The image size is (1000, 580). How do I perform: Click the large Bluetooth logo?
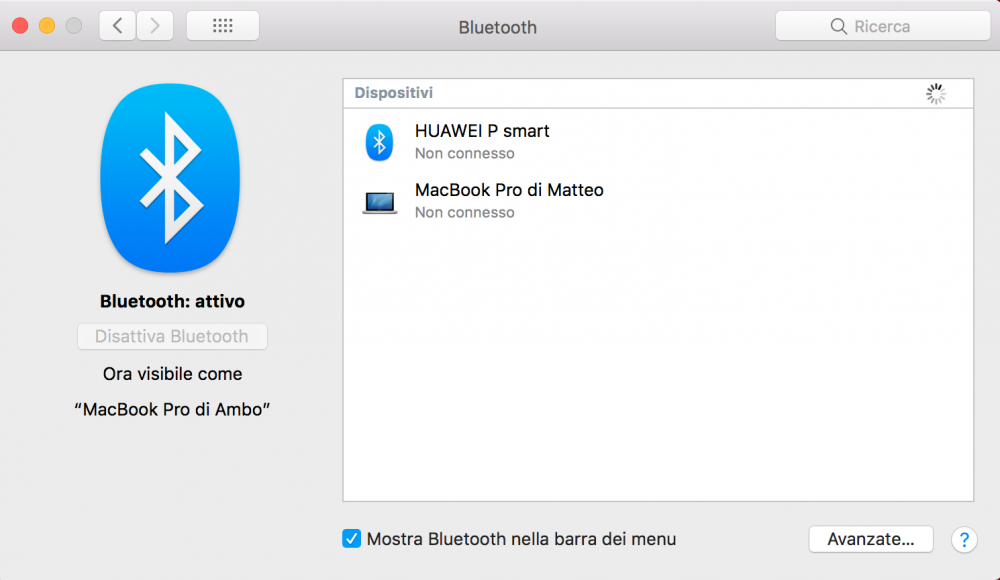coord(170,178)
